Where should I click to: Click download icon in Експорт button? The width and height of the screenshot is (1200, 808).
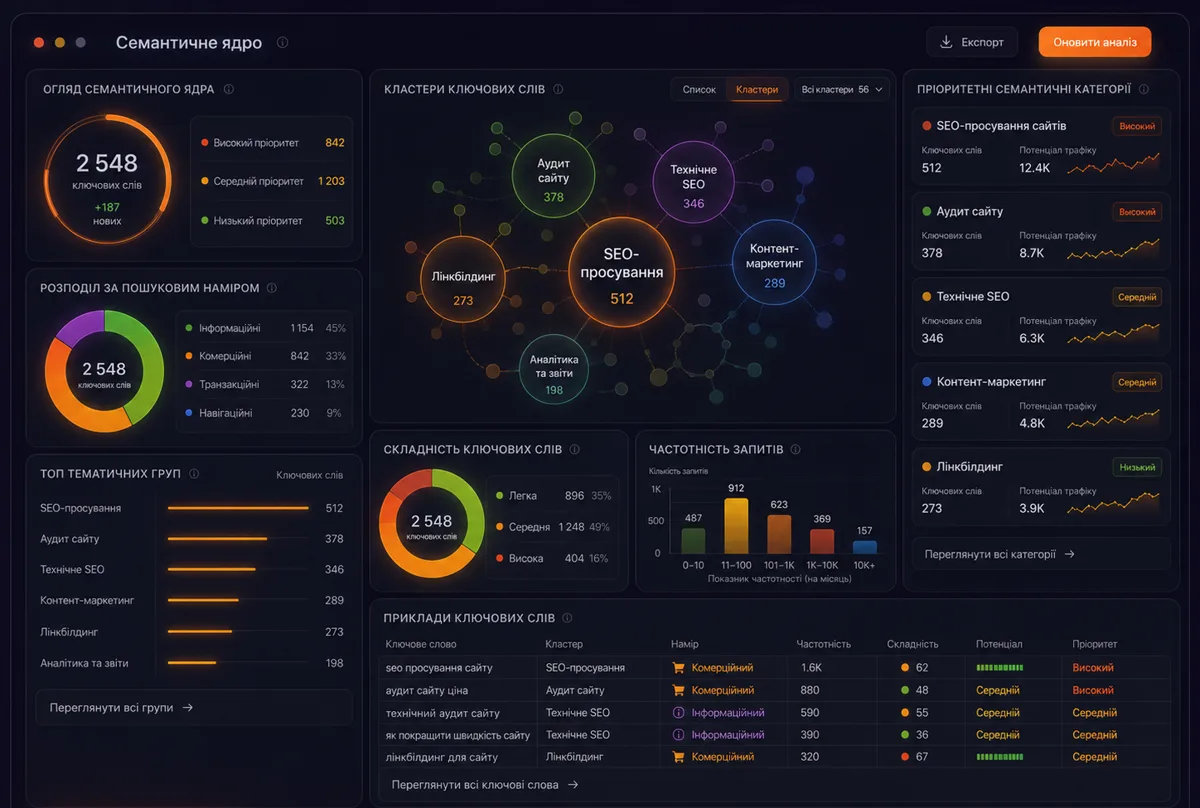pyautogui.click(x=946, y=42)
